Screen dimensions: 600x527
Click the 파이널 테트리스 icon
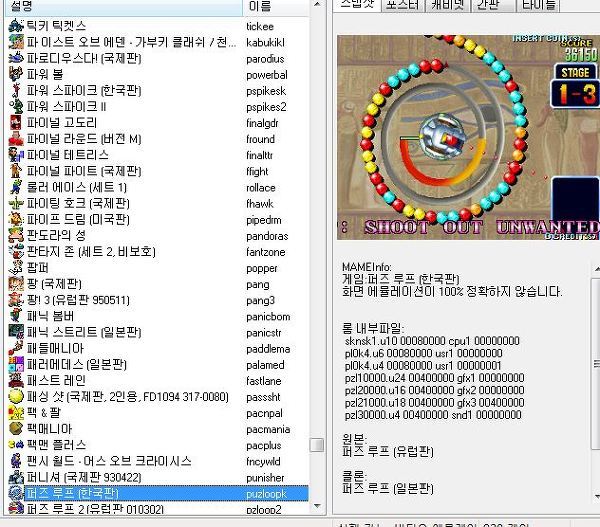tap(16, 154)
